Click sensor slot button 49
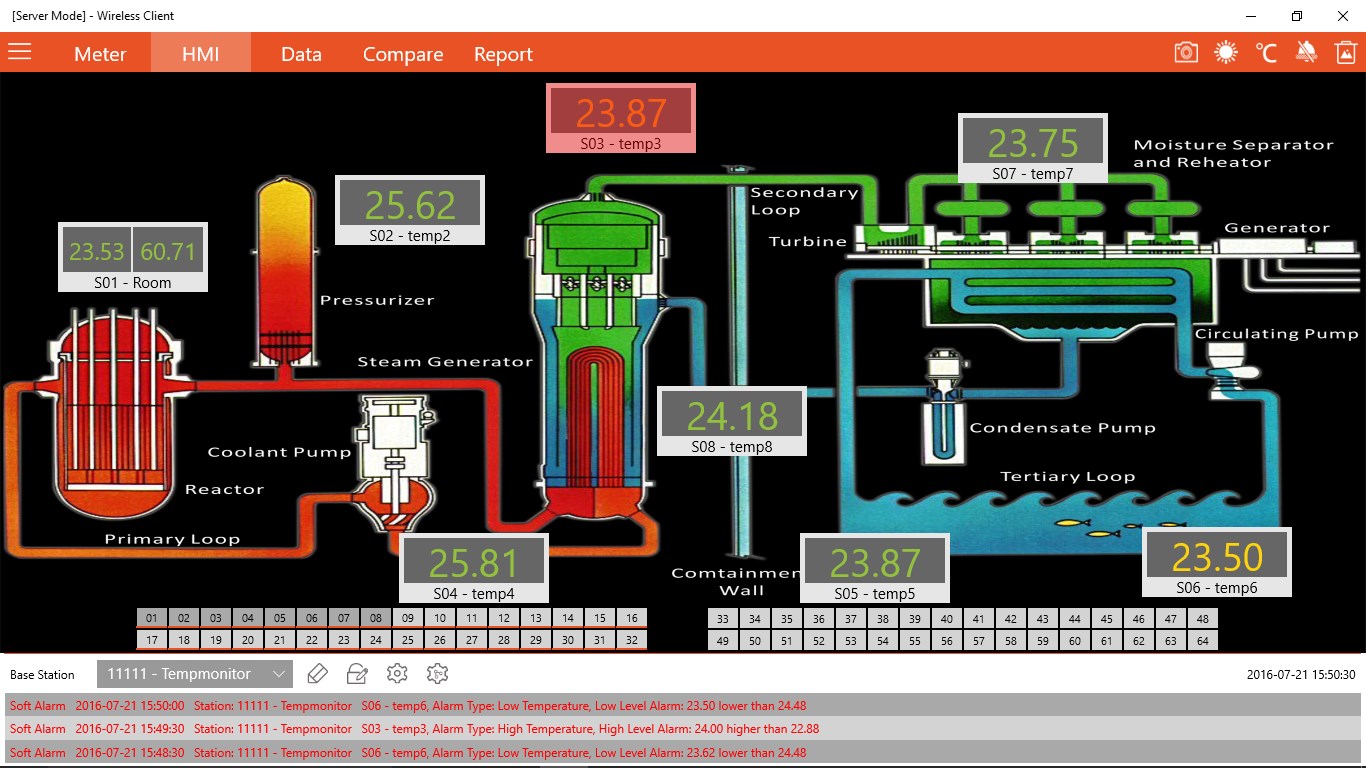 (723, 641)
